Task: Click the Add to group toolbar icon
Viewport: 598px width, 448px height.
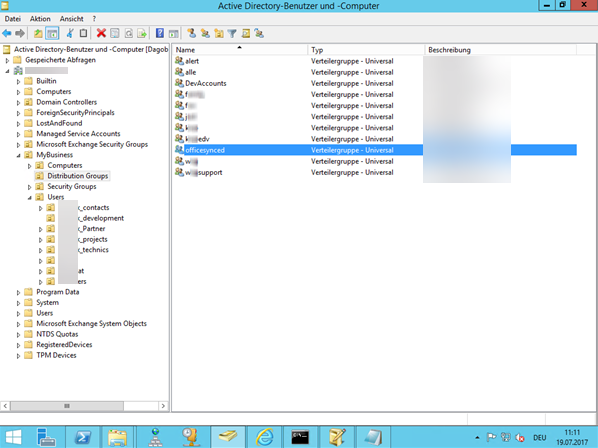Action: (x=259, y=34)
